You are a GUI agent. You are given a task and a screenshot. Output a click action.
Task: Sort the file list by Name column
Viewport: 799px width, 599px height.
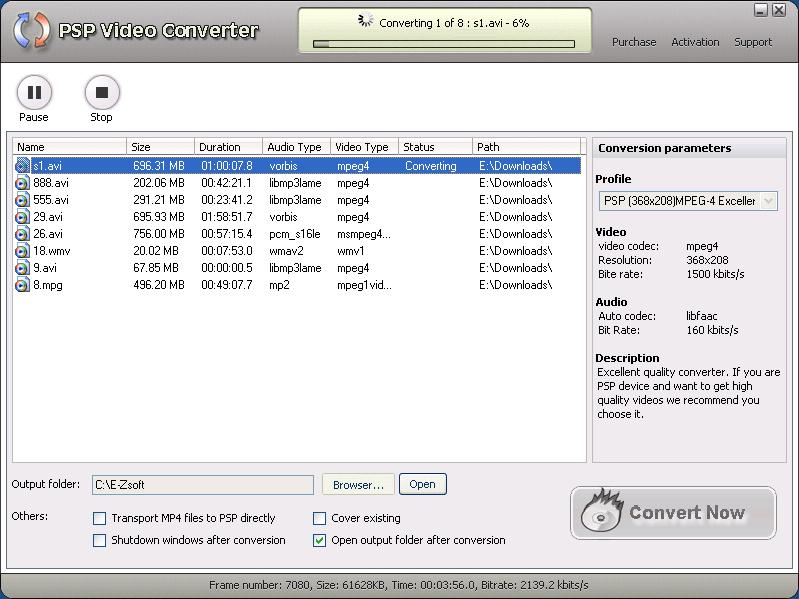(x=70, y=147)
